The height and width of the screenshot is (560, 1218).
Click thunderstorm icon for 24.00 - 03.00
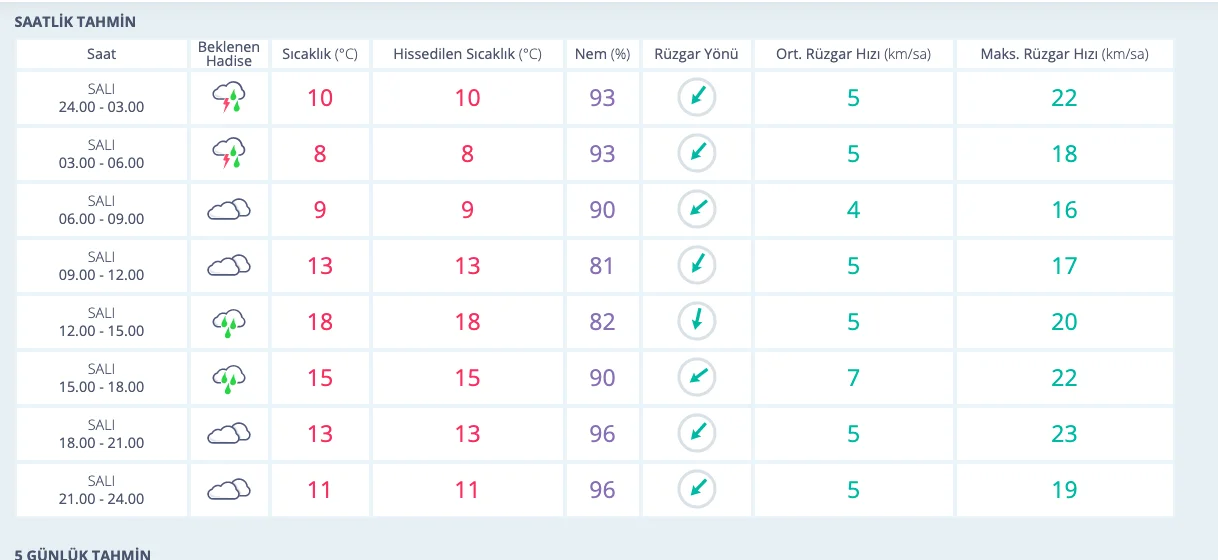pos(228,97)
